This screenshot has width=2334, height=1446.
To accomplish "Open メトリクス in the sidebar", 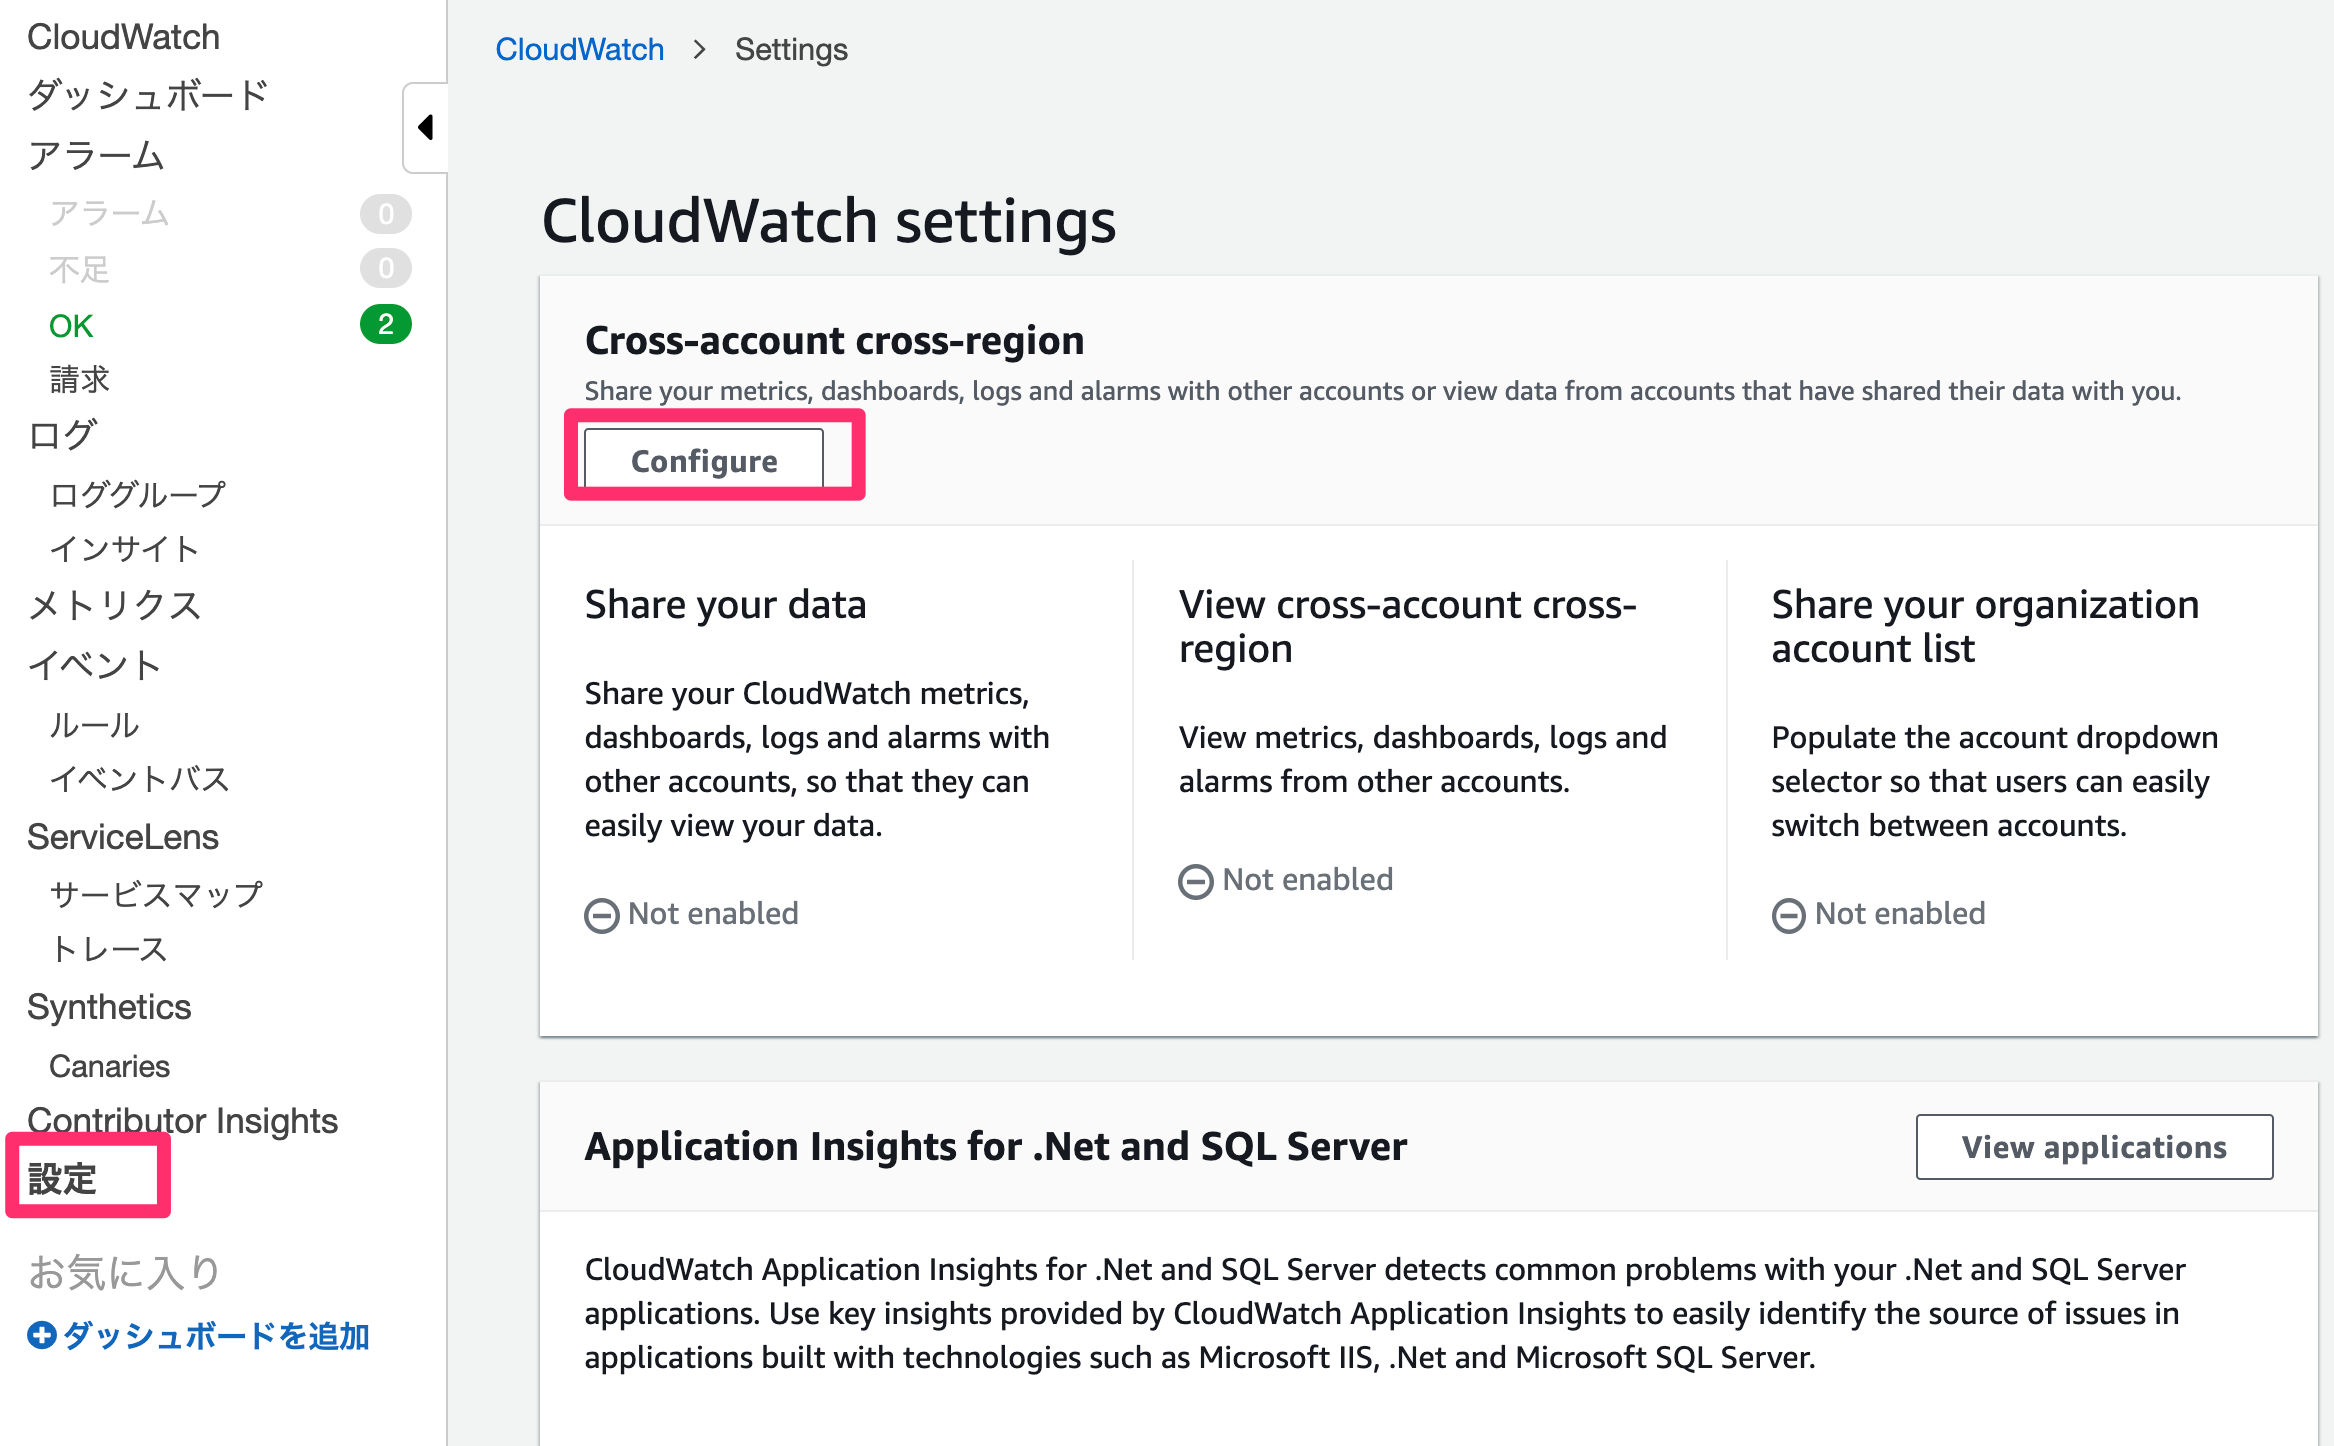I will pos(115,605).
